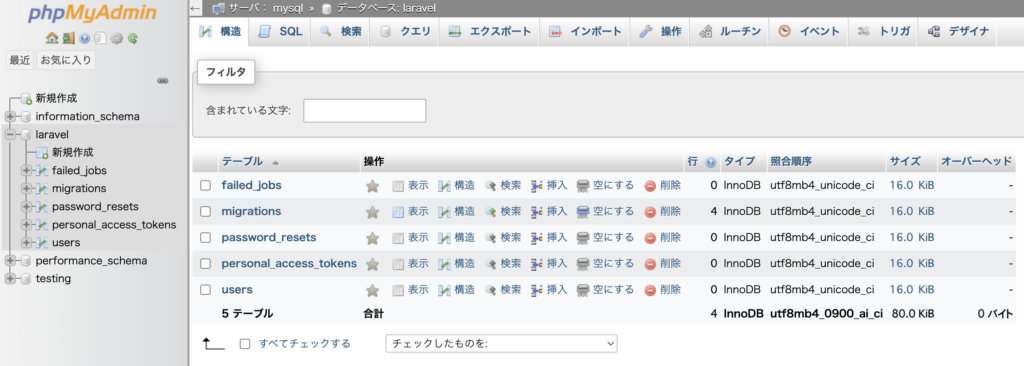1024x366 pixels.
Task: Check the failed_jobs table checkbox
Action: [206, 186]
